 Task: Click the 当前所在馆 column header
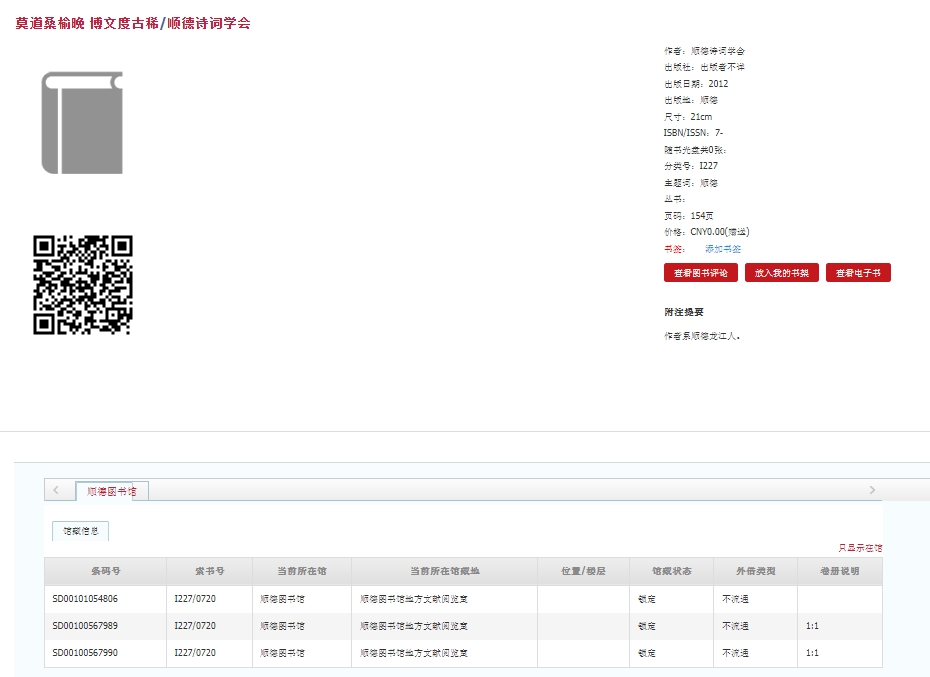pos(302,571)
